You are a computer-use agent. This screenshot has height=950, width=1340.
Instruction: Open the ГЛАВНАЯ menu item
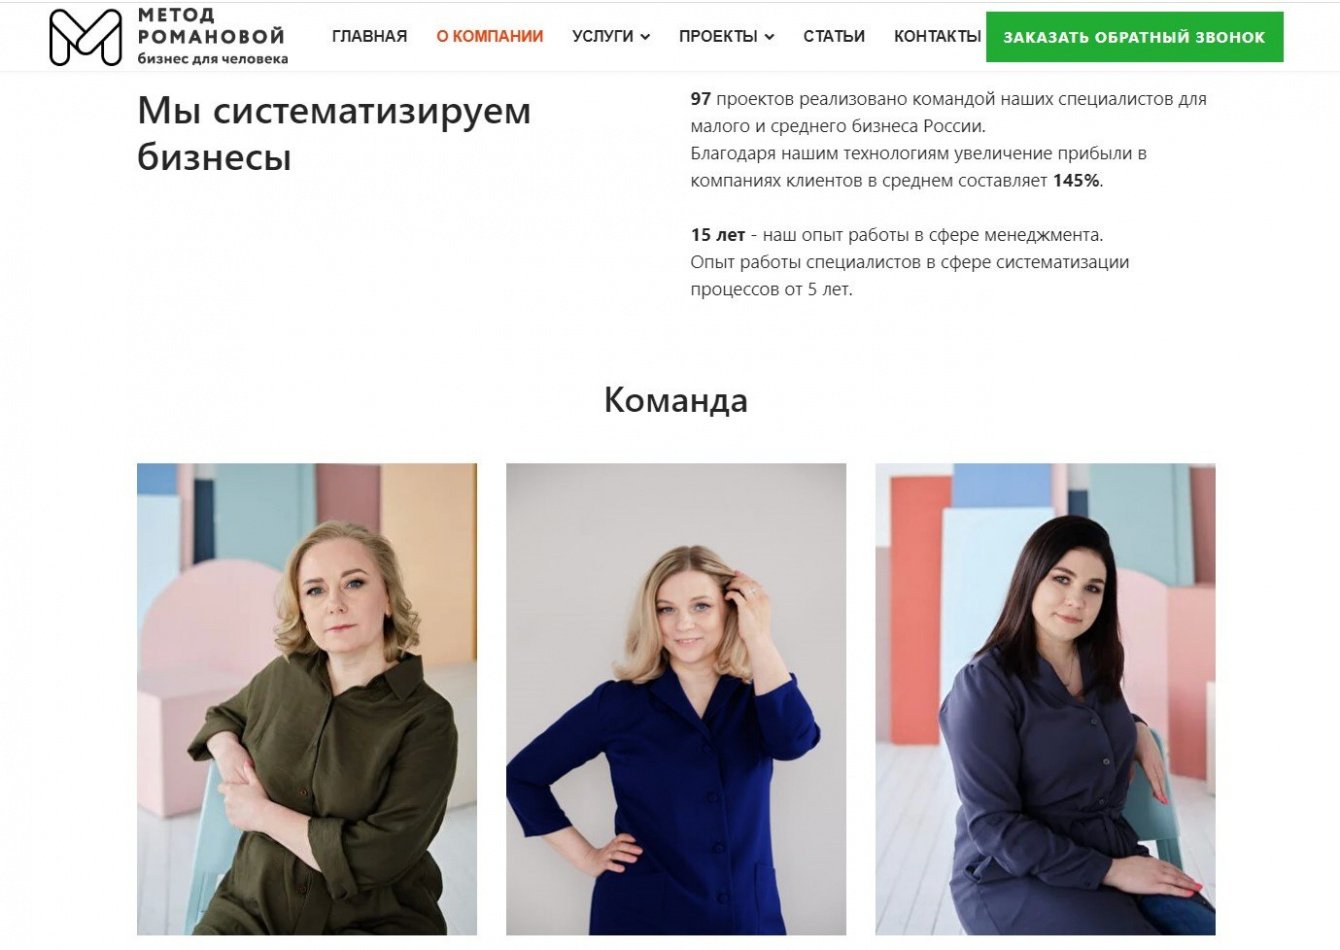click(x=369, y=36)
